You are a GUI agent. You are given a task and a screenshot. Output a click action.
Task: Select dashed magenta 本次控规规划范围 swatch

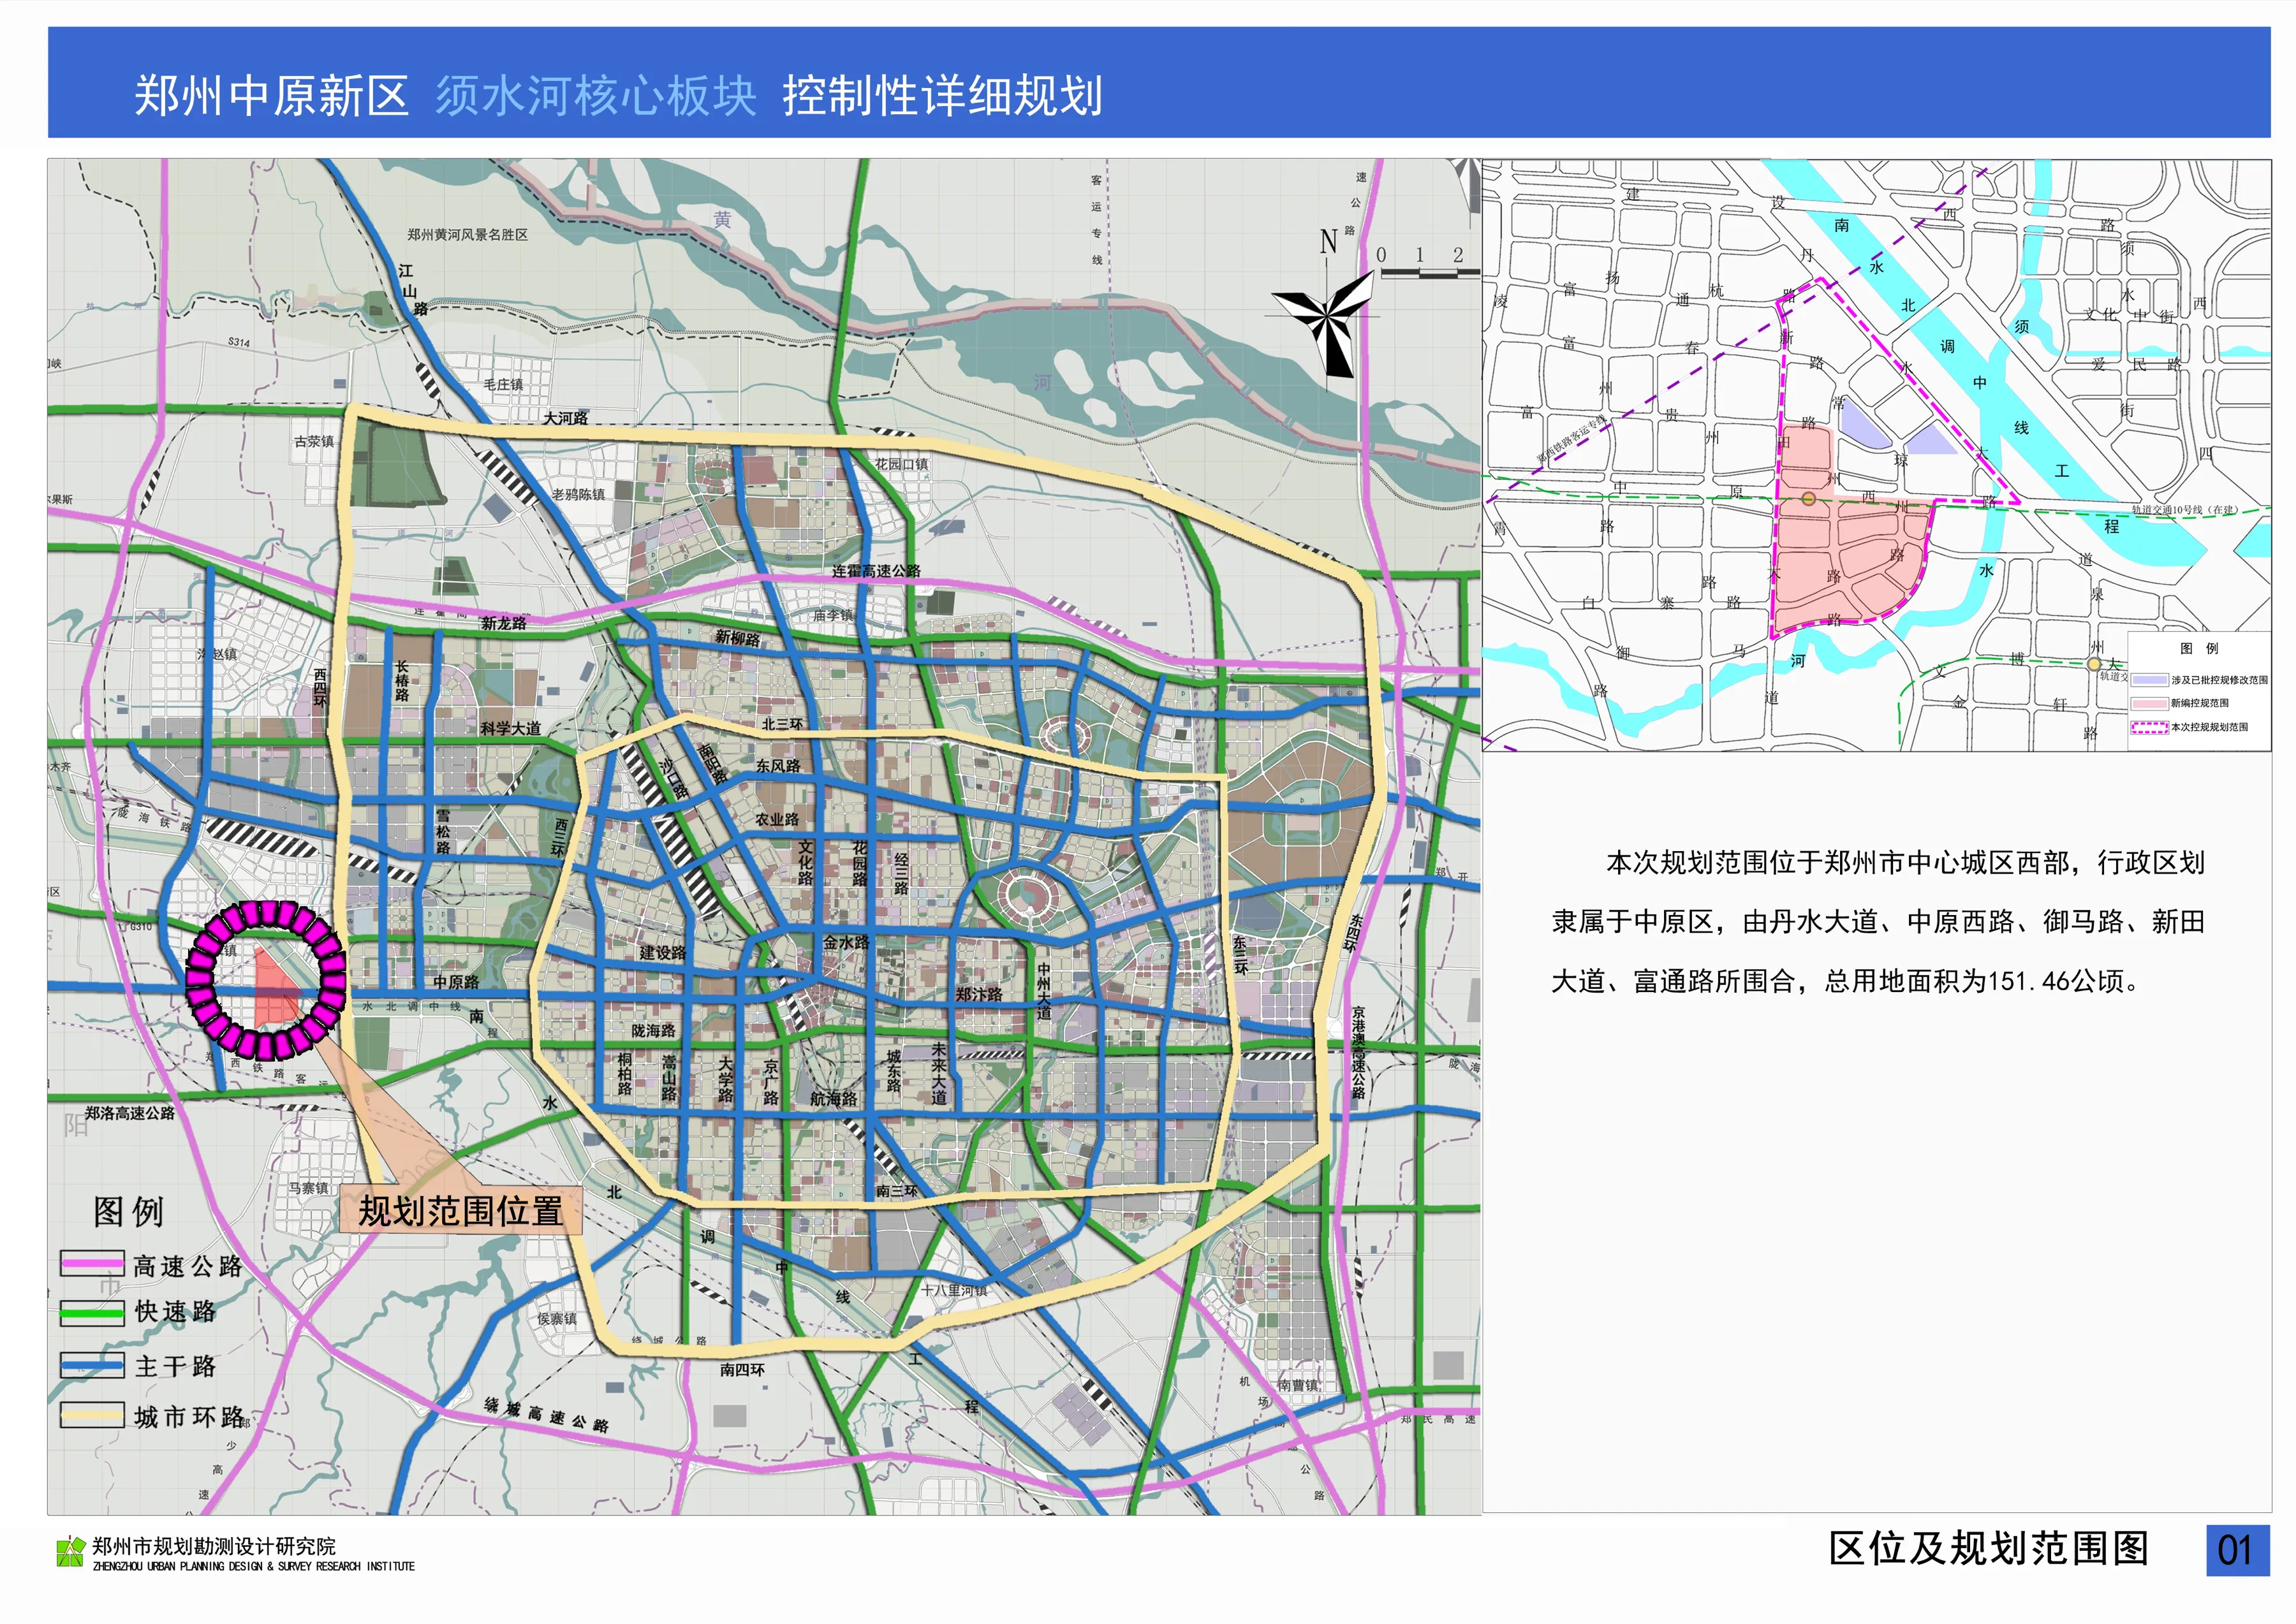click(x=2149, y=727)
